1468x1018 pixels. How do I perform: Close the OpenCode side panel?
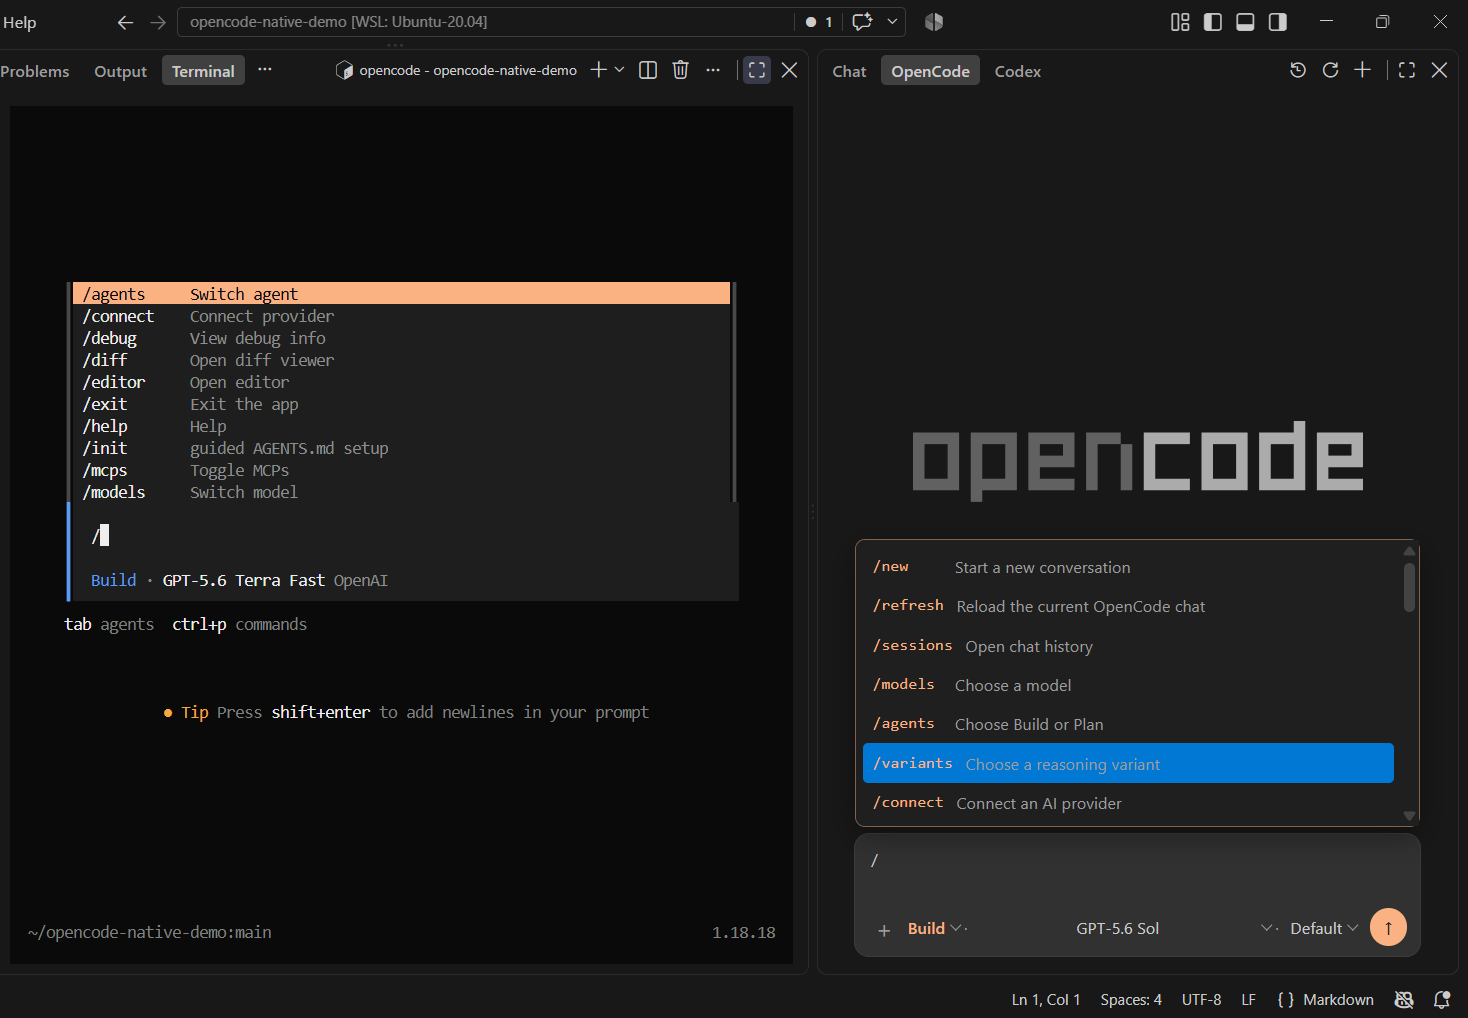tap(1439, 70)
